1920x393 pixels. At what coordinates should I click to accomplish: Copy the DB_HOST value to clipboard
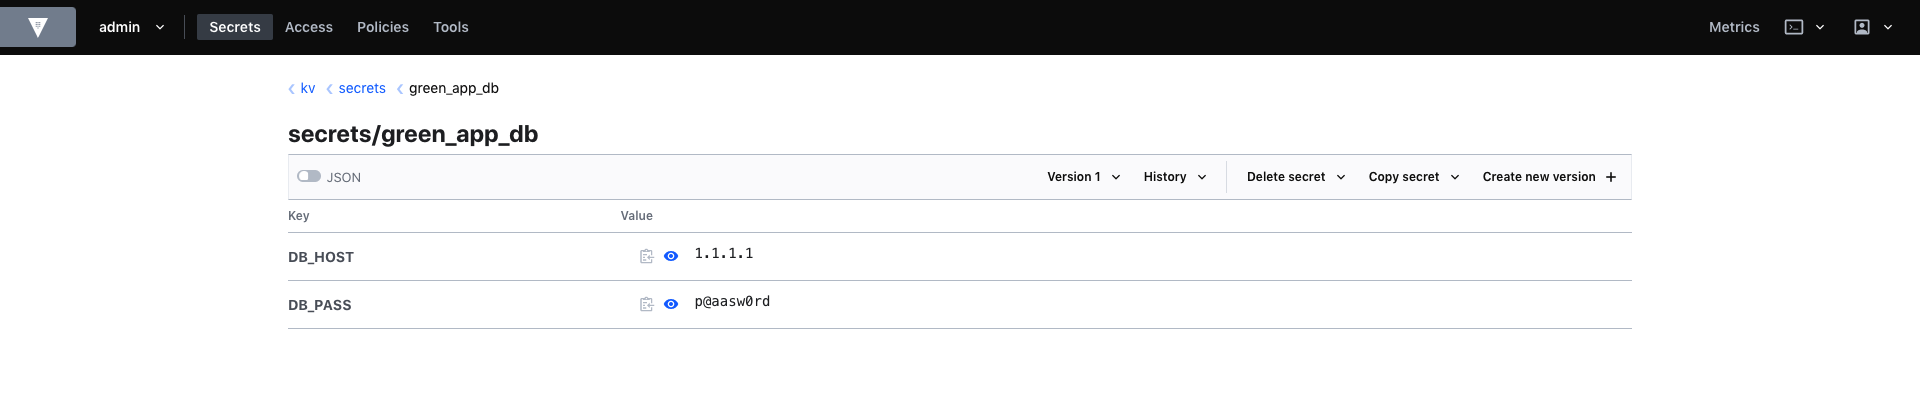[646, 257]
